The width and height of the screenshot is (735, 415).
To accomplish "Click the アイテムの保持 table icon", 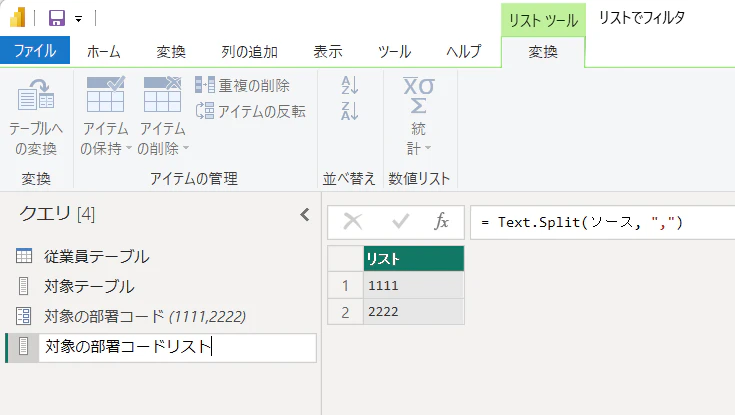I will tap(105, 94).
